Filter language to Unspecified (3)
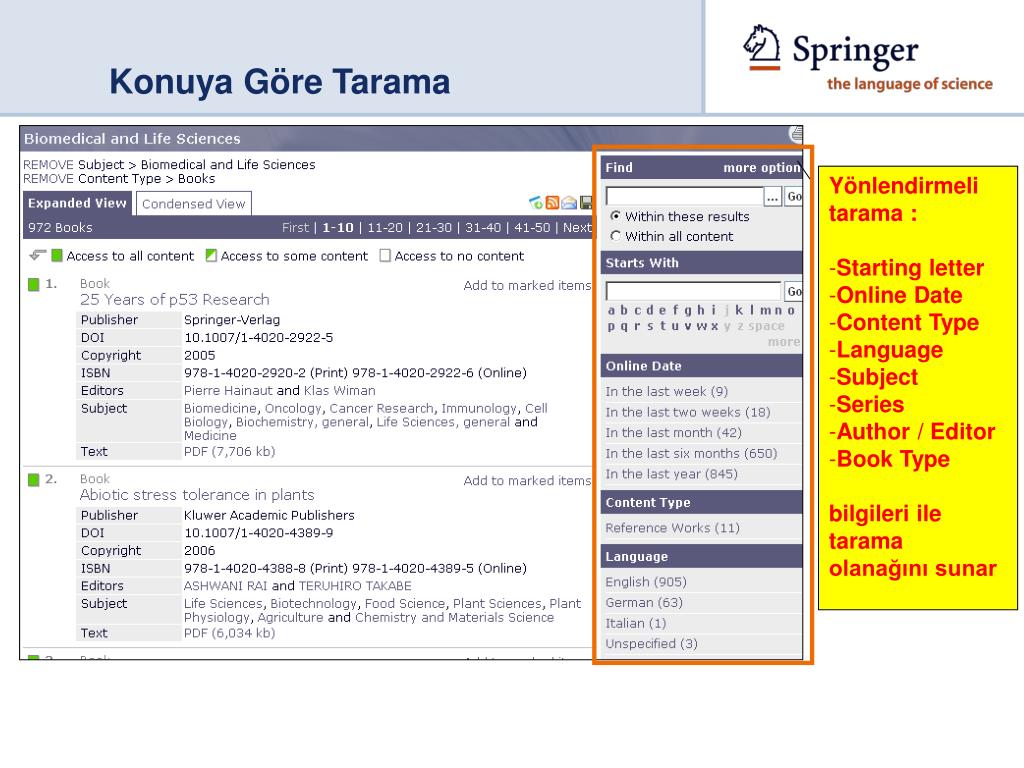This screenshot has height=768, width=1024. pyautogui.click(x=651, y=643)
